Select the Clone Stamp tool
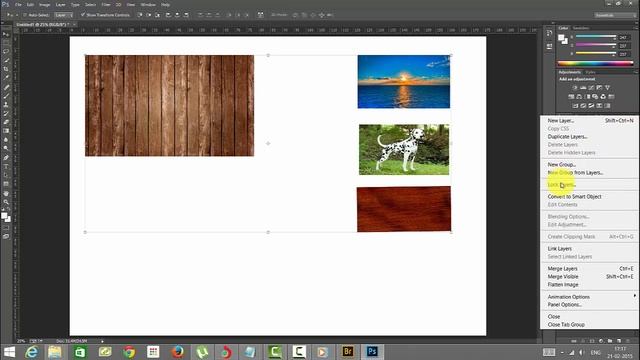Viewport: 640px width, 360px height. click(x=6, y=104)
